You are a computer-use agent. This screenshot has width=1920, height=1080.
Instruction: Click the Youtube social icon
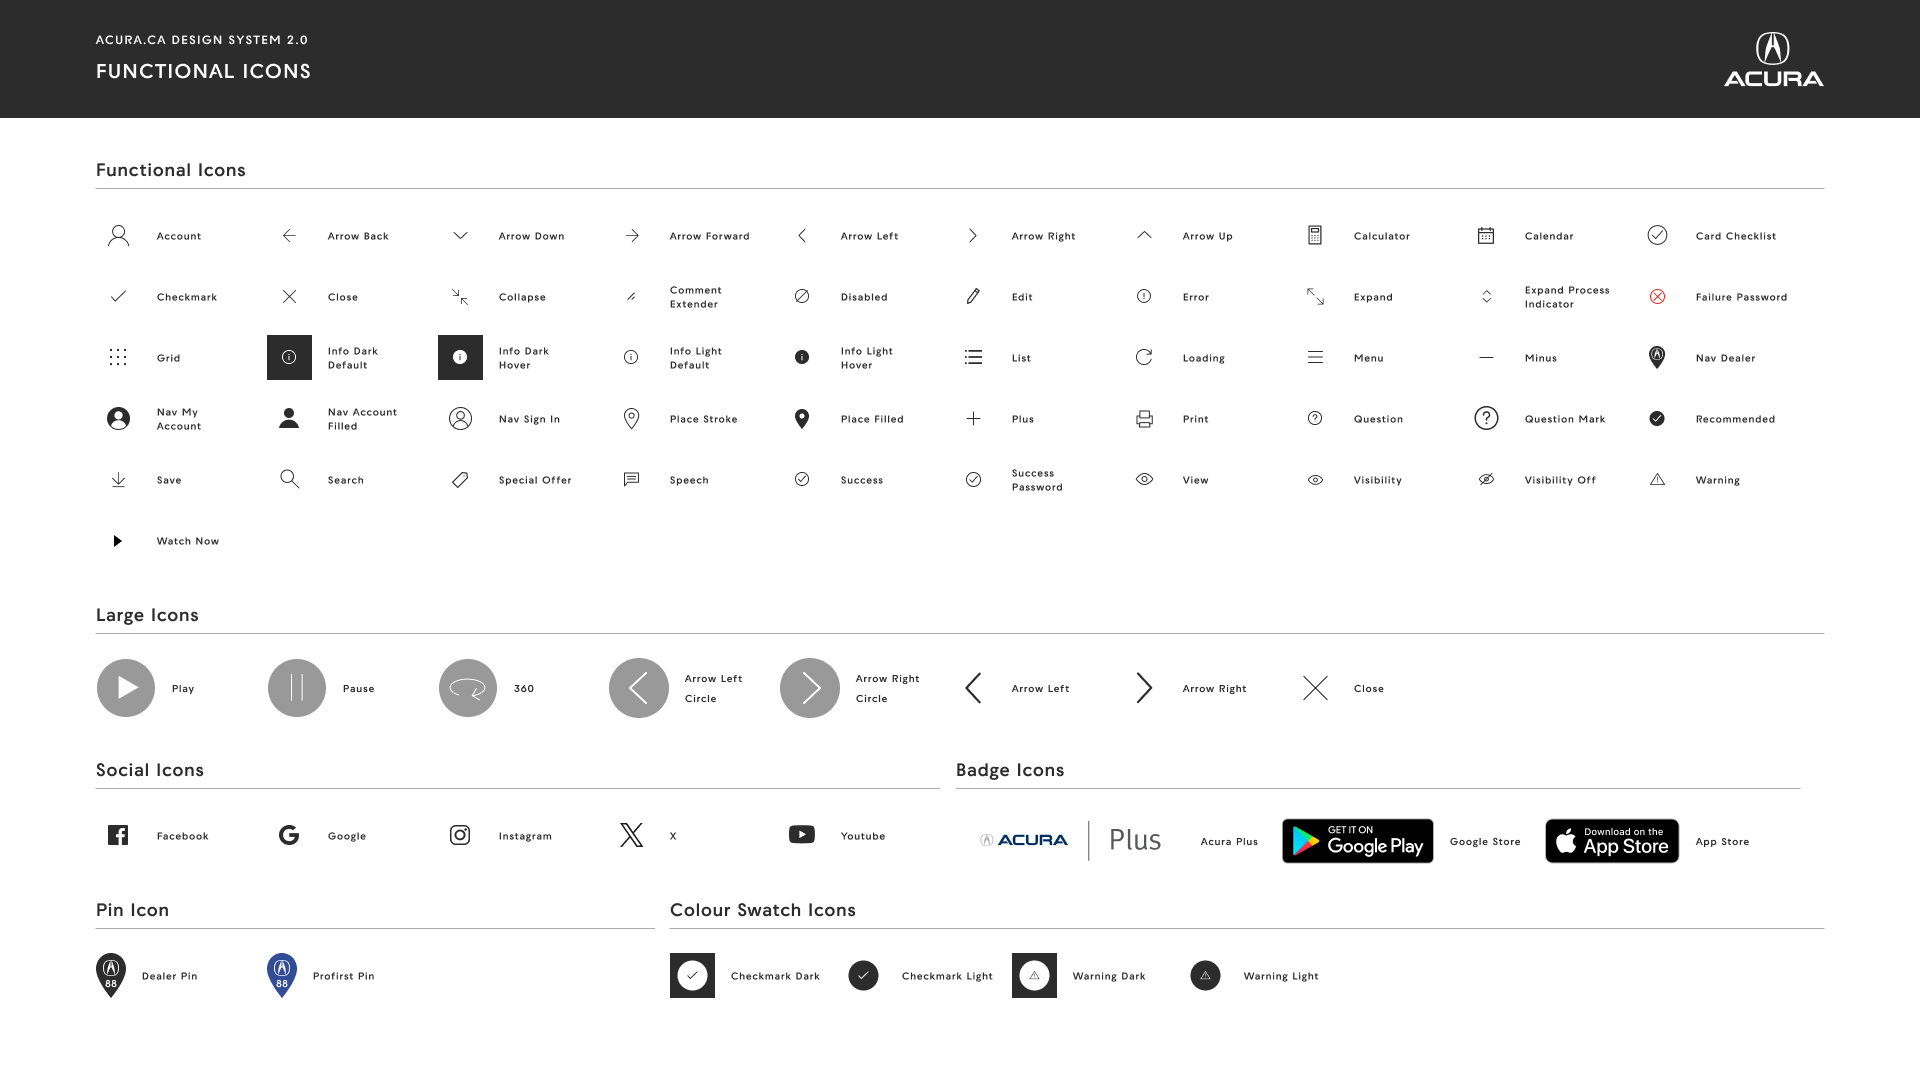(x=802, y=834)
